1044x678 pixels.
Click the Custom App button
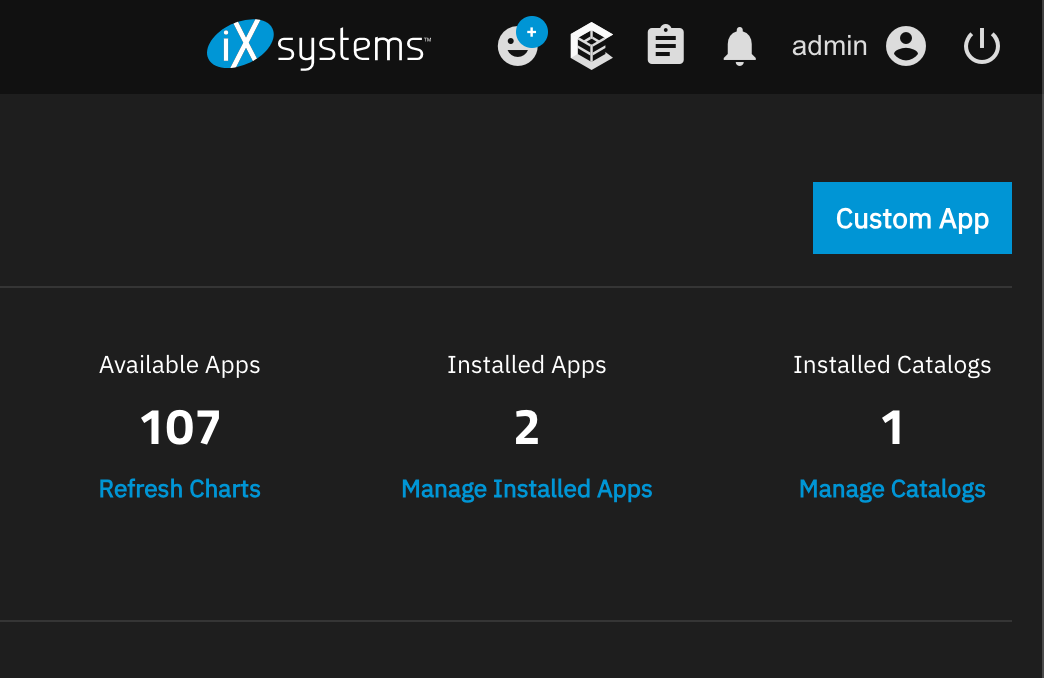pyautogui.click(x=911, y=218)
